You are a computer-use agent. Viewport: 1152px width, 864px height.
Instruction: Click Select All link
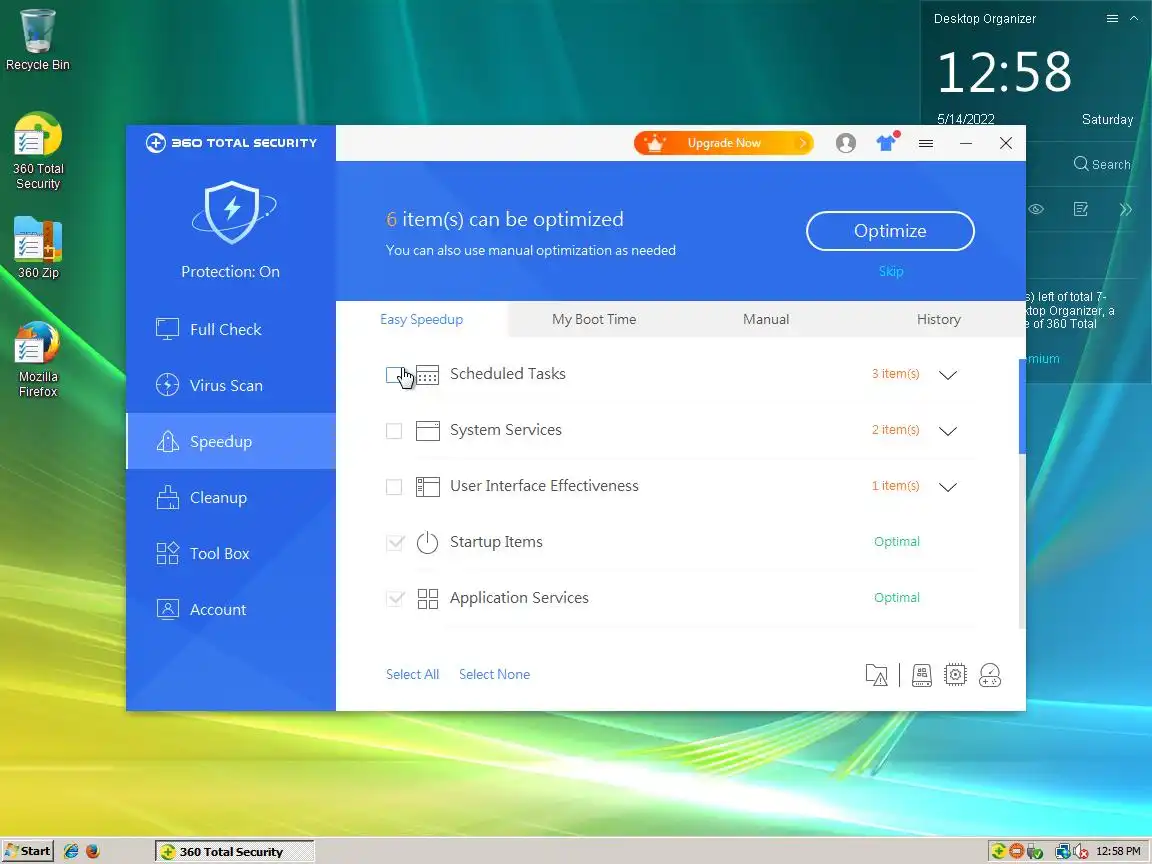coord(412,674)
